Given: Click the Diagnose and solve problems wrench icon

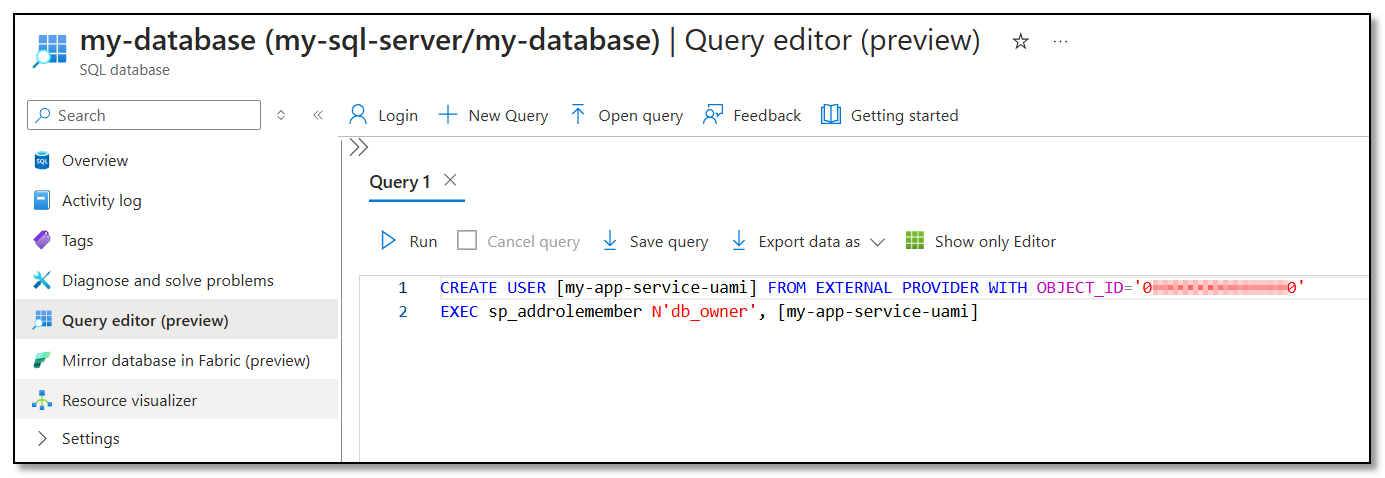Looking at the screenshot, I should tap(42, 281).
